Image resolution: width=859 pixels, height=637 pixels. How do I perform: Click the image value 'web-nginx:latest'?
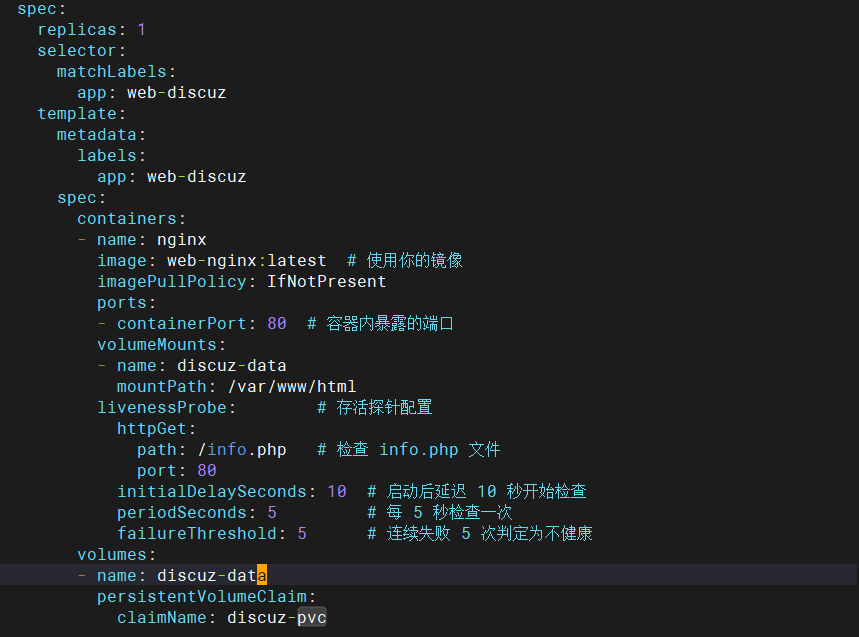tap(247, 261)
